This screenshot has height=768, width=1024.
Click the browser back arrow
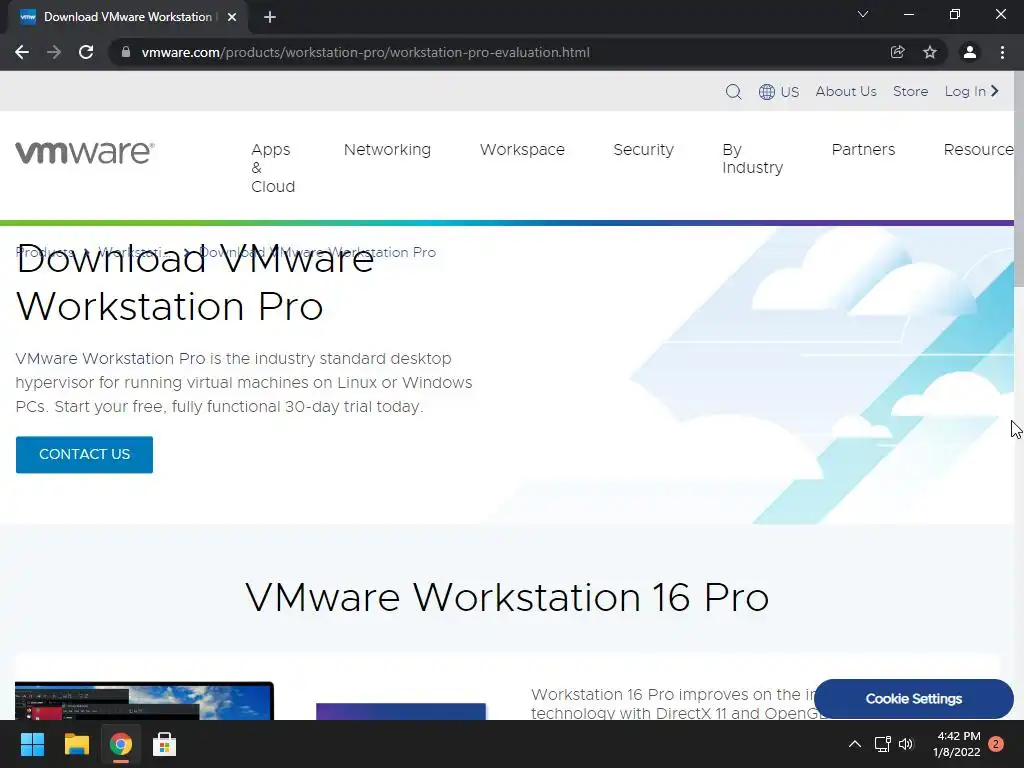click(22, 52)
